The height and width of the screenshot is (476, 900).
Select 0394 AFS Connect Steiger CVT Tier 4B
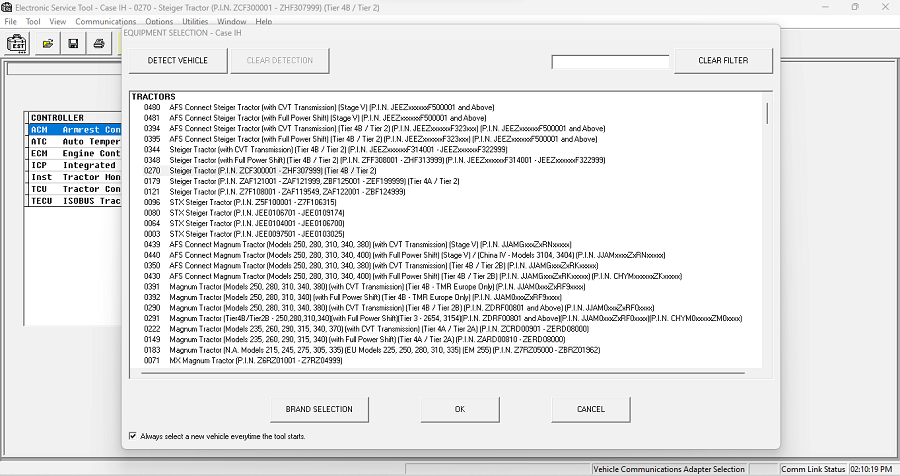click(374, 128)
